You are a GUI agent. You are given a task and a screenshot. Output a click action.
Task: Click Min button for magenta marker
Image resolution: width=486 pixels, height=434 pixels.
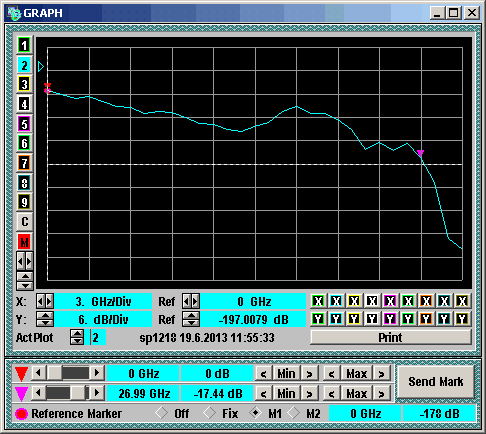(x=286, y=394)
